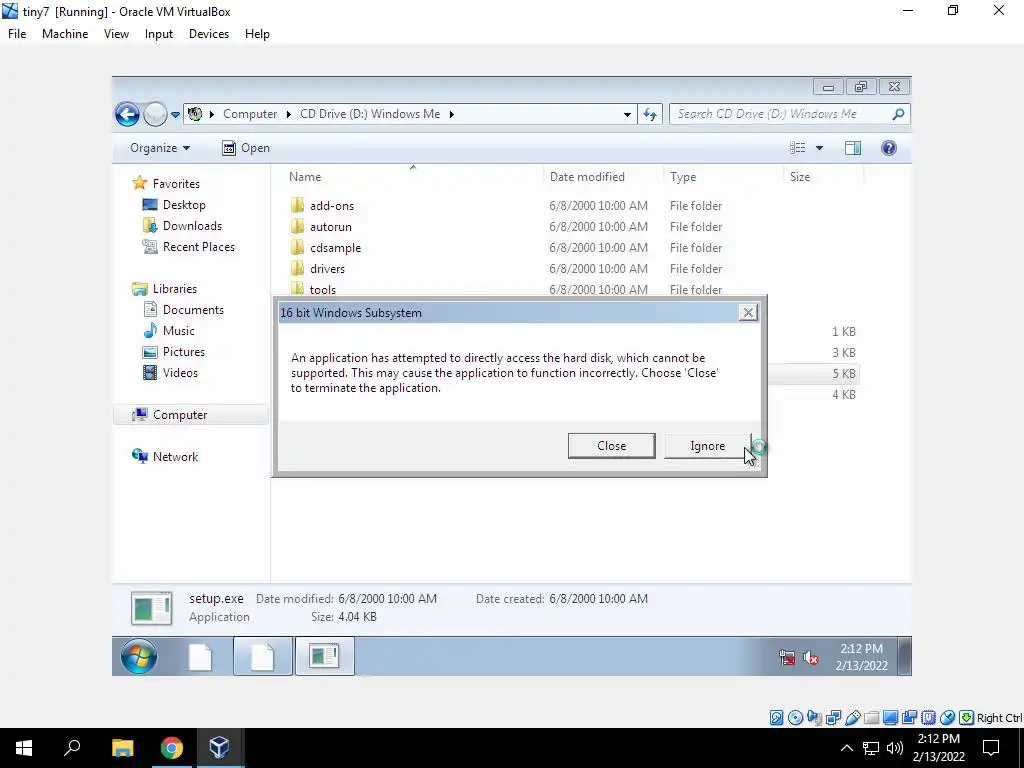Go back with the Explorer back arrow
Image resolution: width=1024 pixels, height=768 pixels.
pyautogui.click(x=127, y=114)
